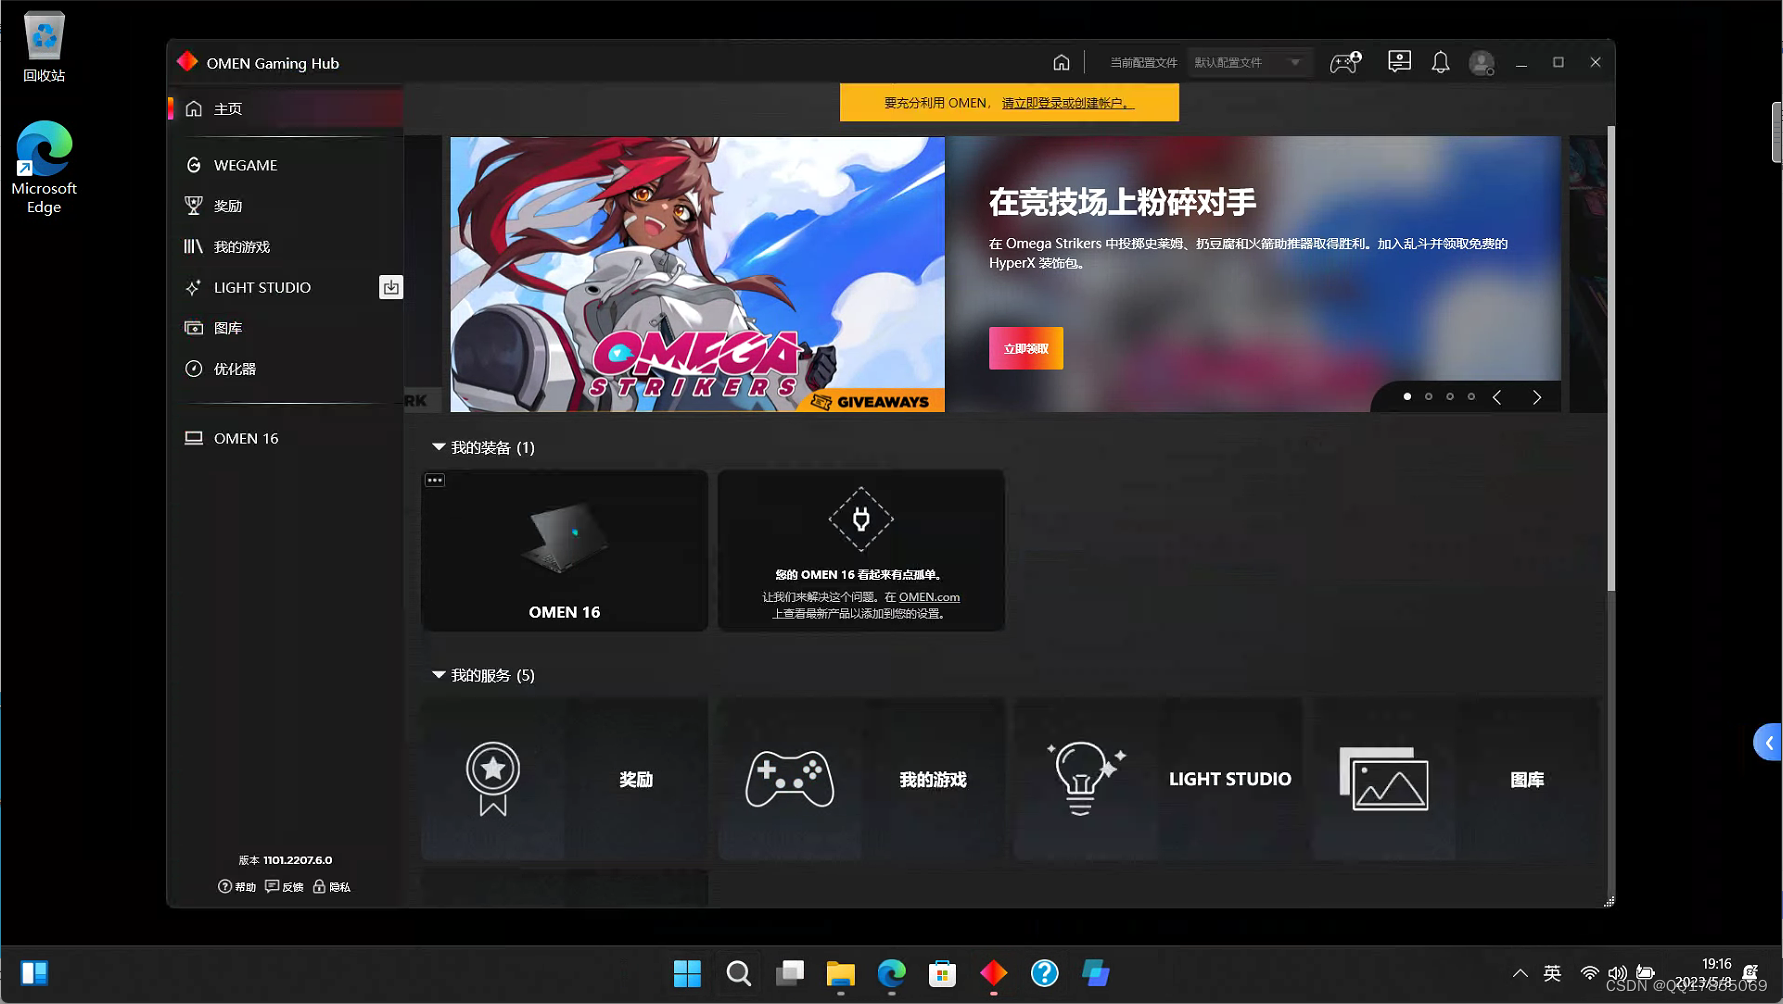Open the user account avatar
Viewport: 1783px width, 1004px height.
click(x=1481, y=63)
